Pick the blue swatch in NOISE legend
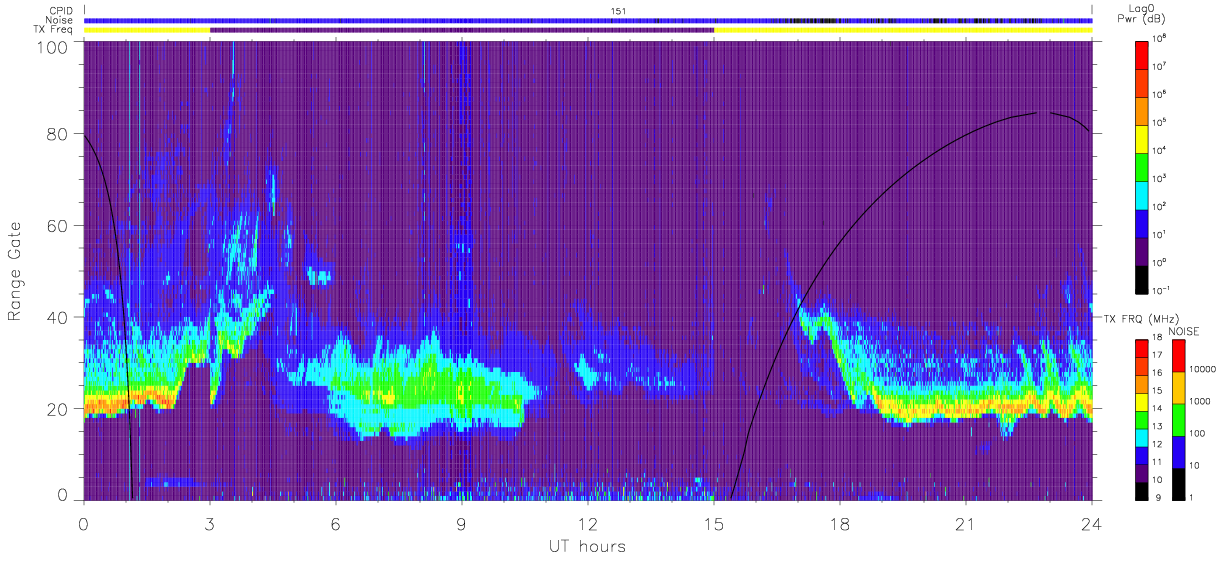1228x567 pixels. [1179, 452]
